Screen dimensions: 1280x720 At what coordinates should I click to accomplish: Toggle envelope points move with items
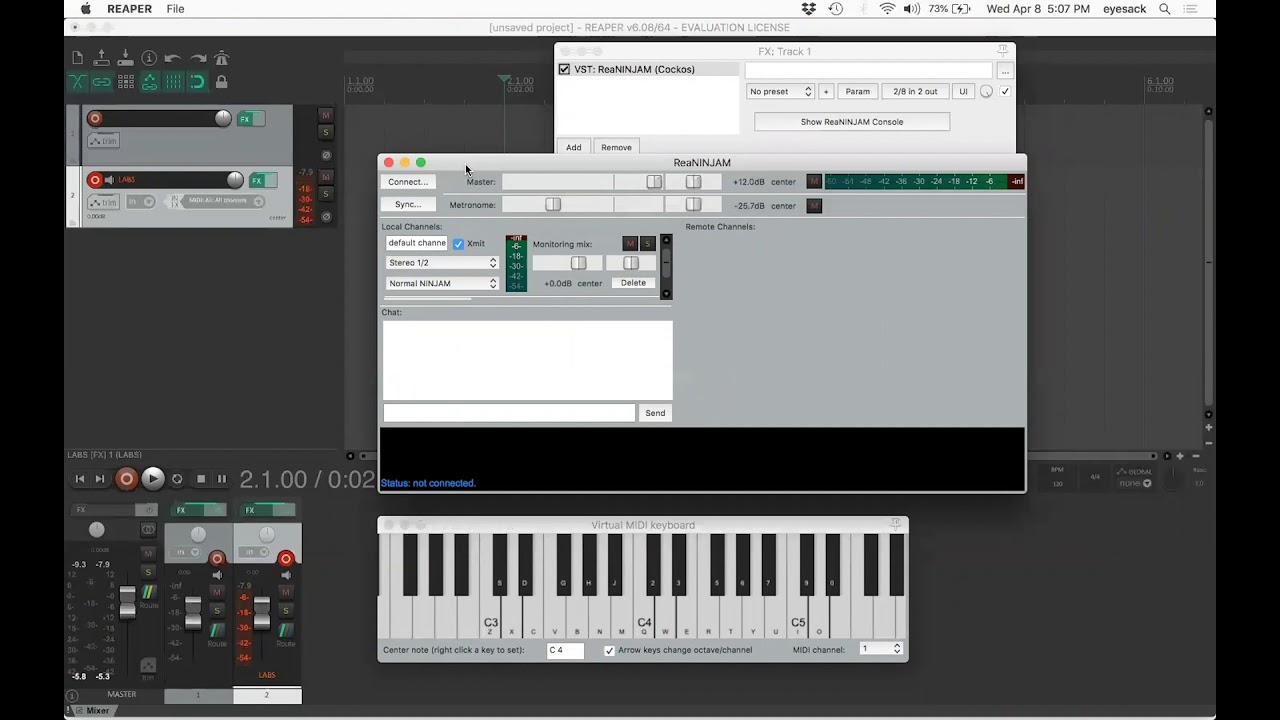coord(149,82)
